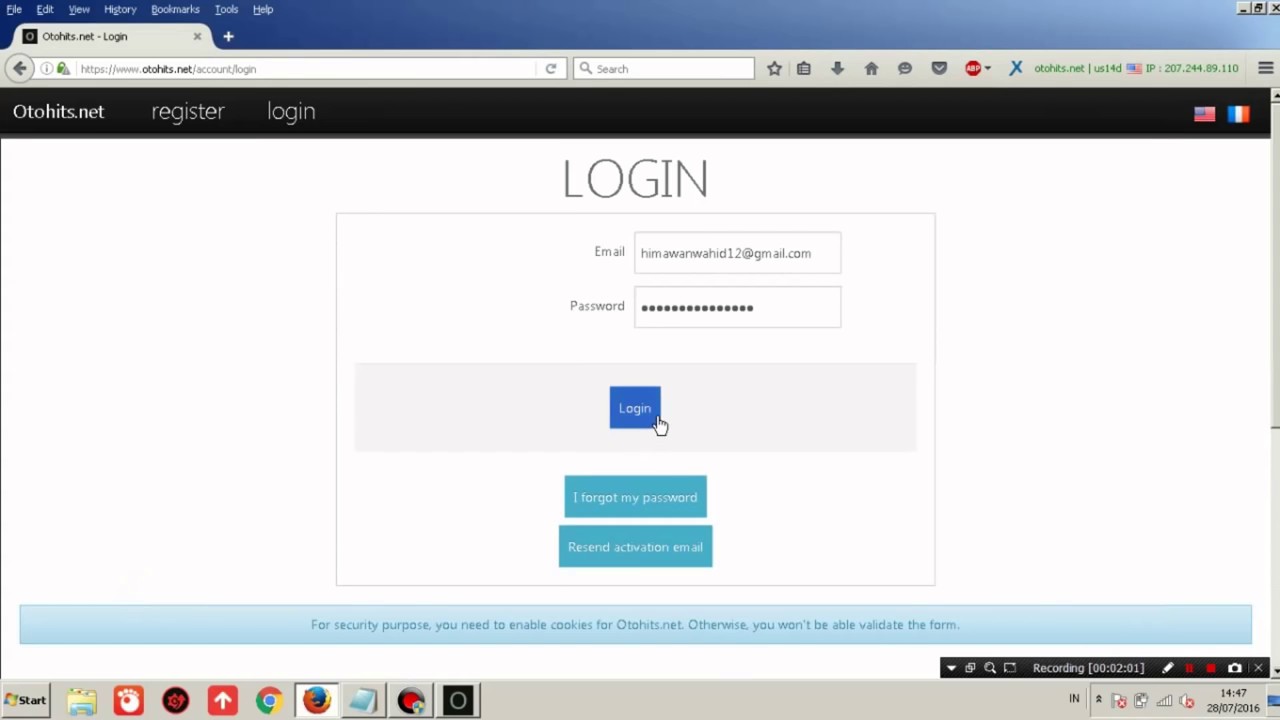Open the Pocket icon in the toolbar
The image size is (1280, 720).
pyautogui.click(x=939, y=68)
